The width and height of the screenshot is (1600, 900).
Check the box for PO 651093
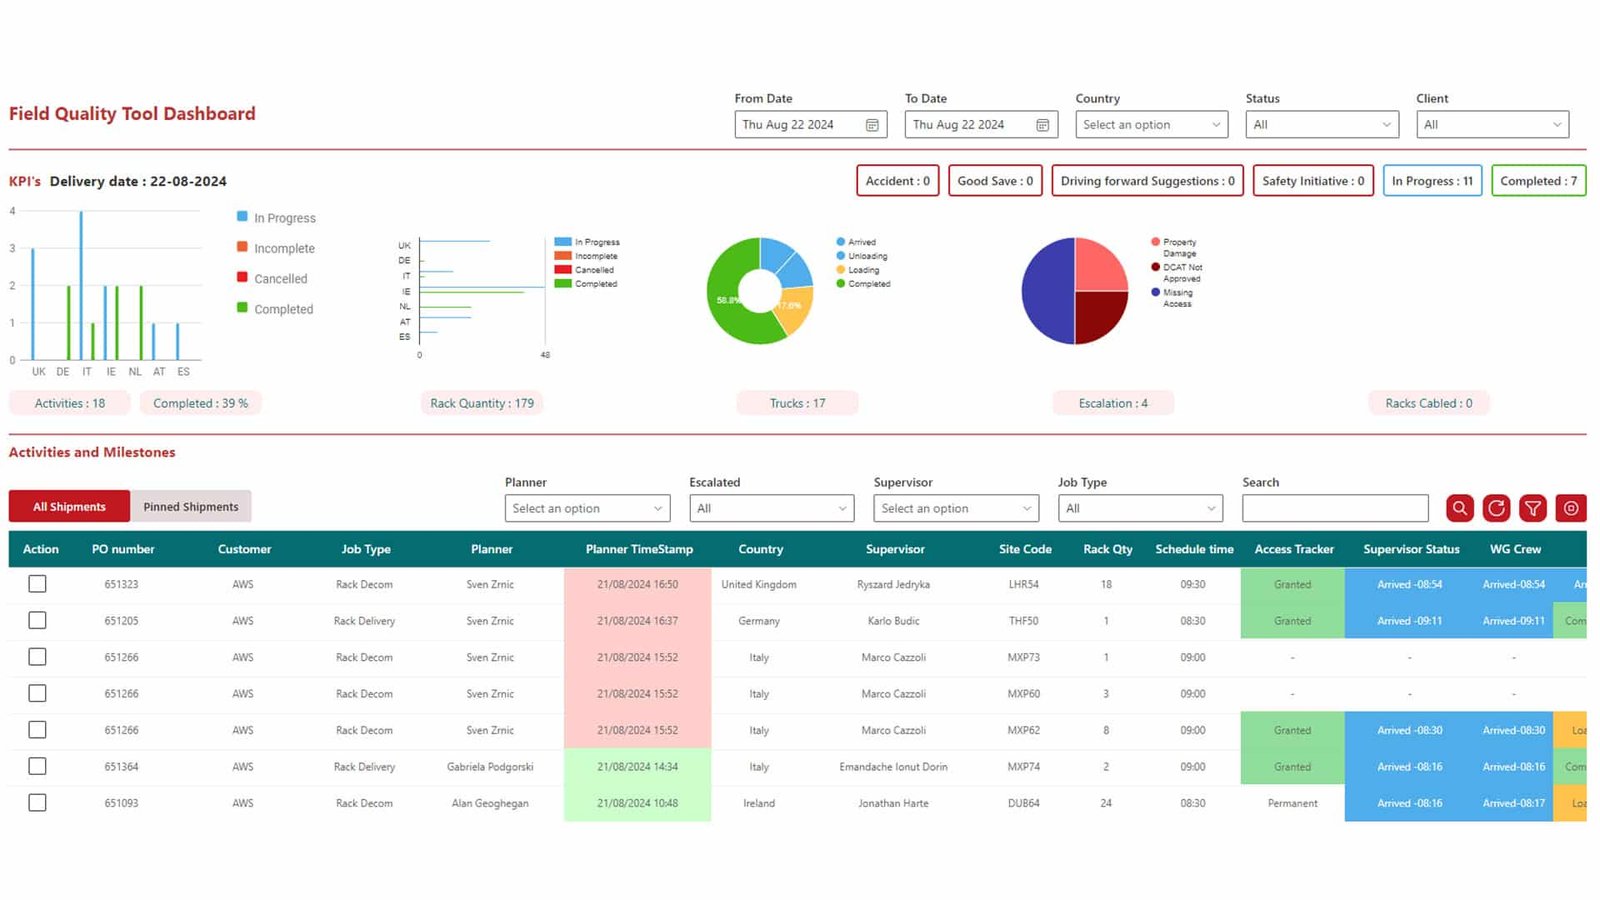tap(37, 802)
